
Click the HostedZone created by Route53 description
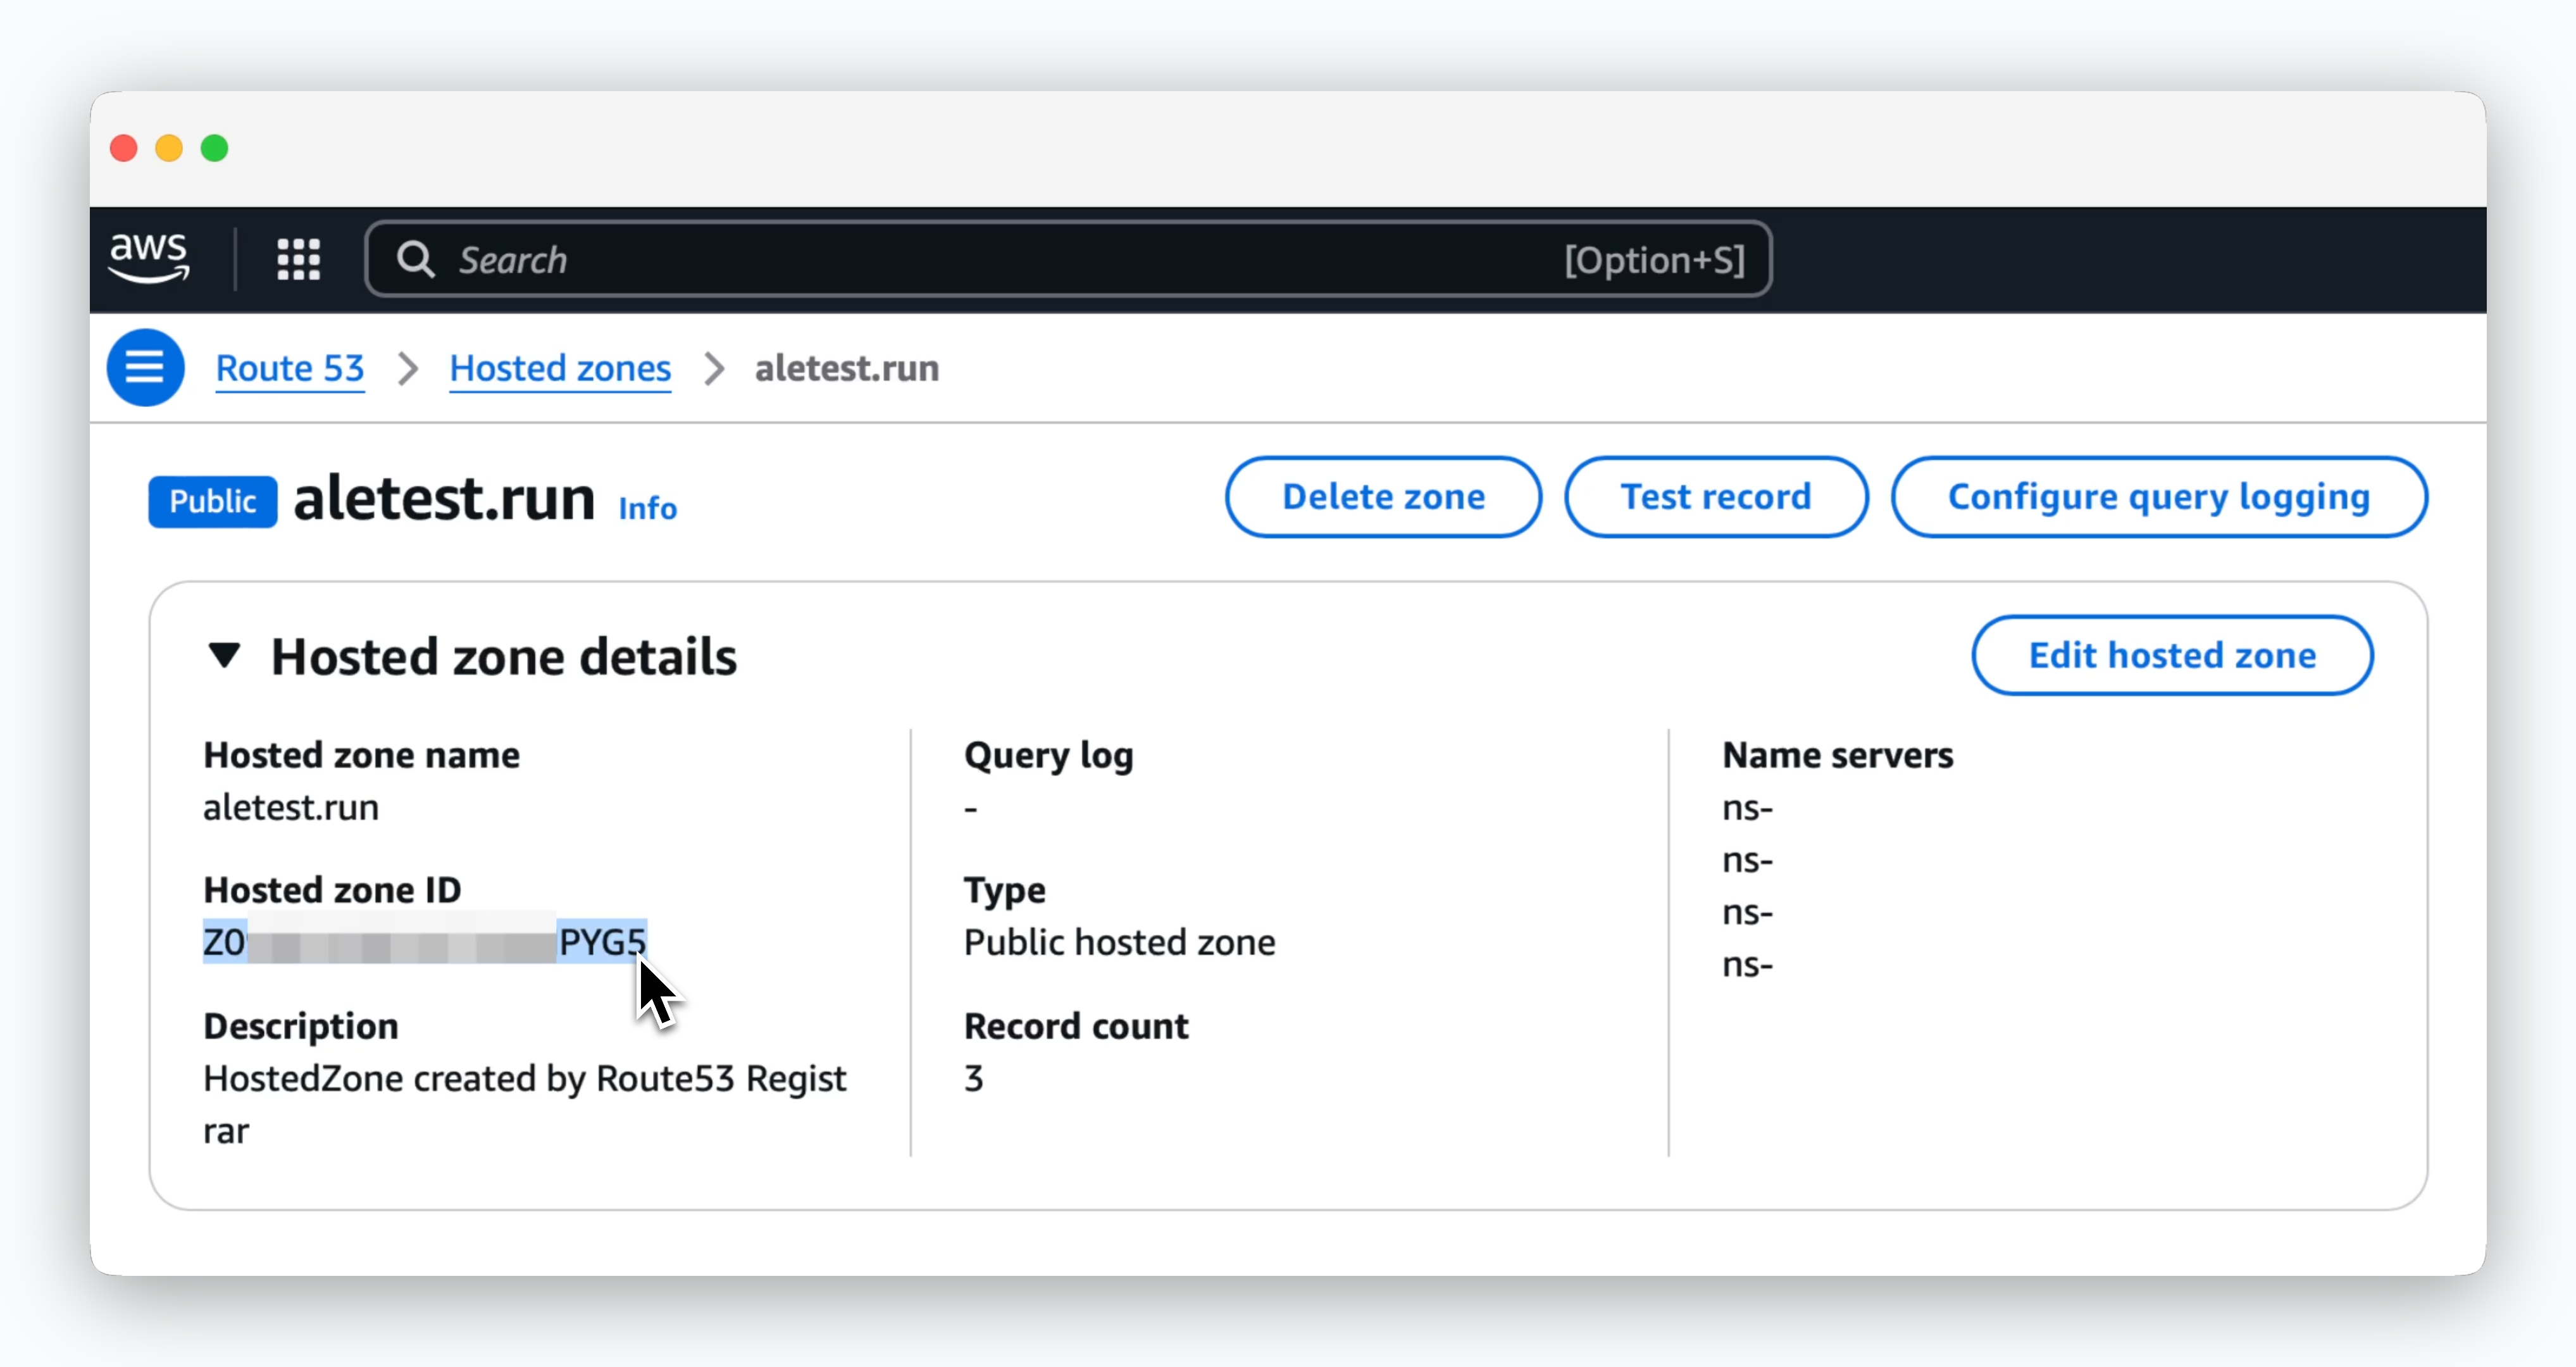coord(524,1104)
